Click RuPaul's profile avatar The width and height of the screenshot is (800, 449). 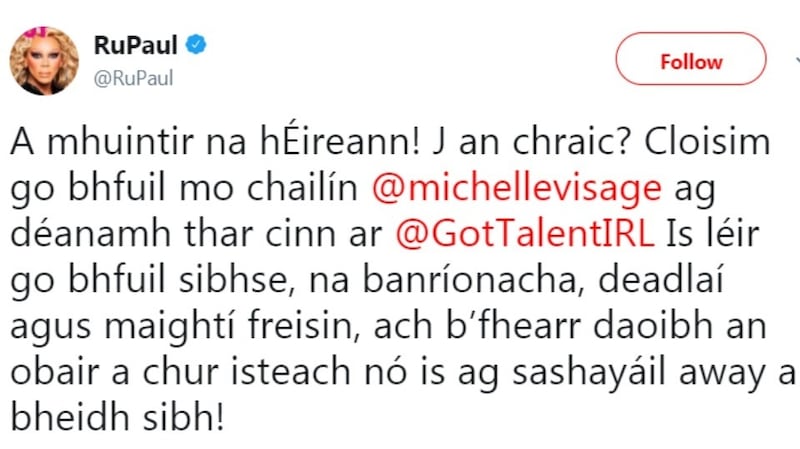(x=45, y=61)
